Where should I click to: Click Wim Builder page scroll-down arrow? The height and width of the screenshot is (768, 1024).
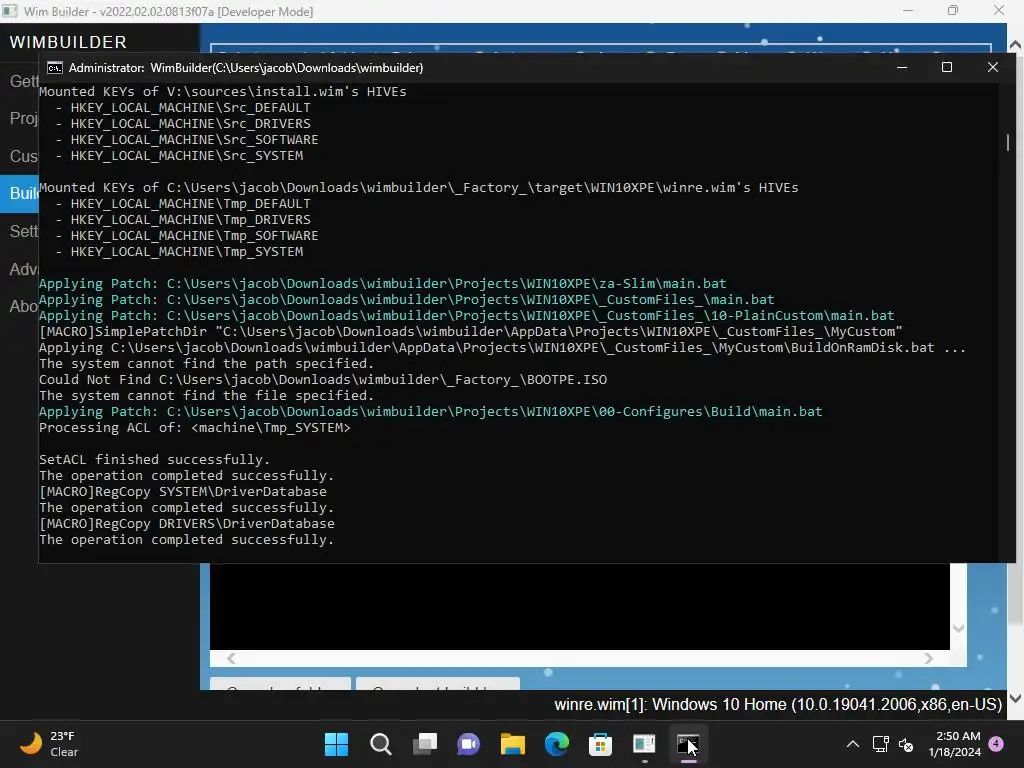coord(1015,698)
